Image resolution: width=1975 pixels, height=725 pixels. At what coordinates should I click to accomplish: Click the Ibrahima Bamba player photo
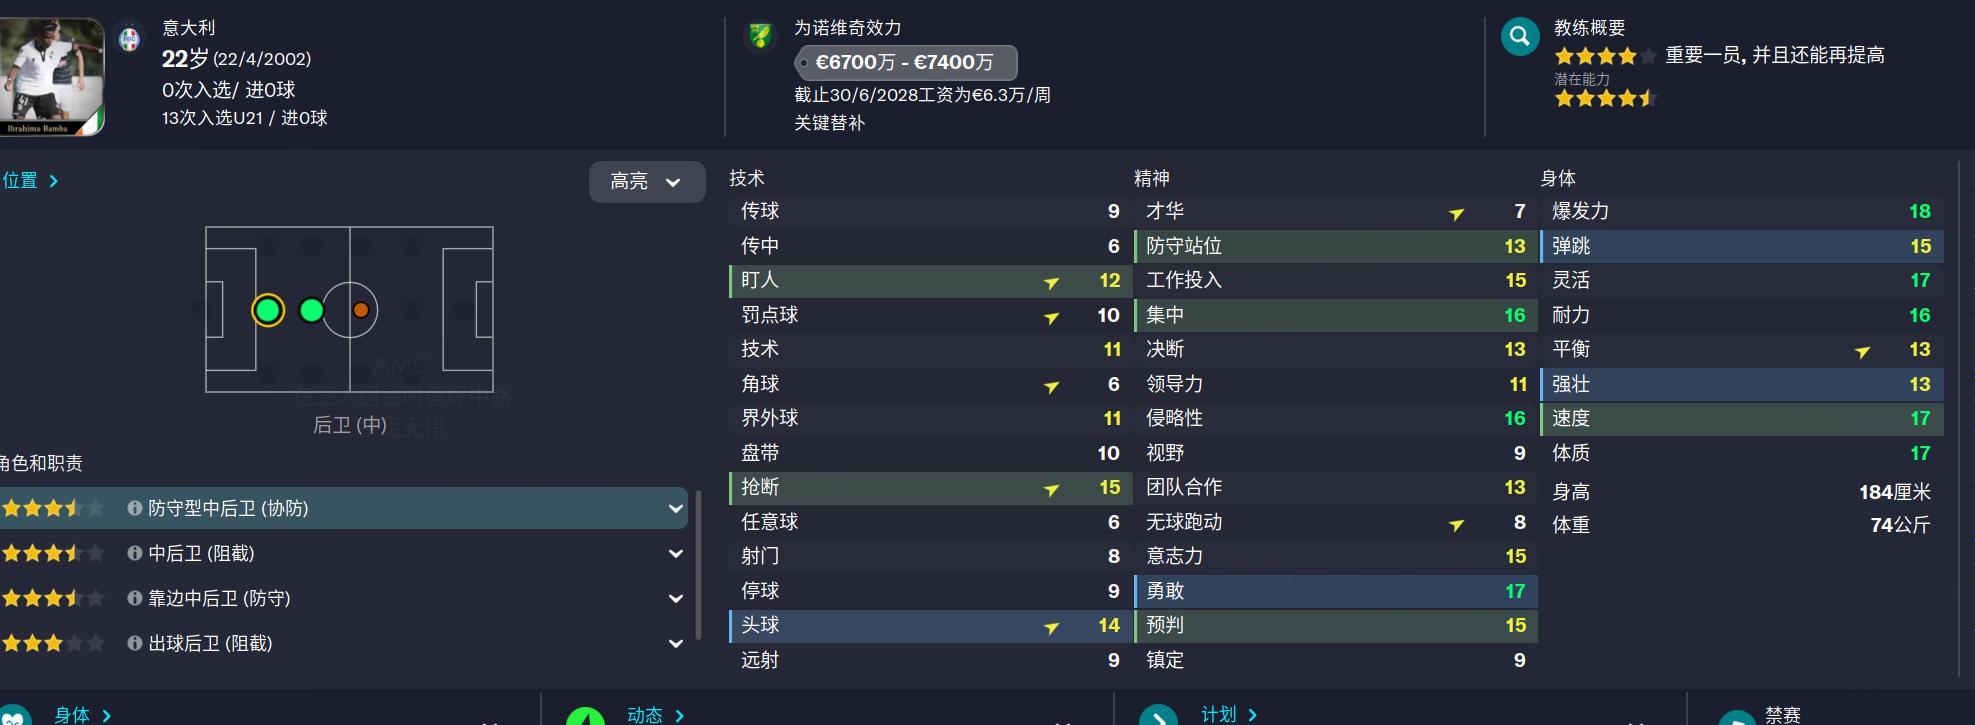[51, 75]
